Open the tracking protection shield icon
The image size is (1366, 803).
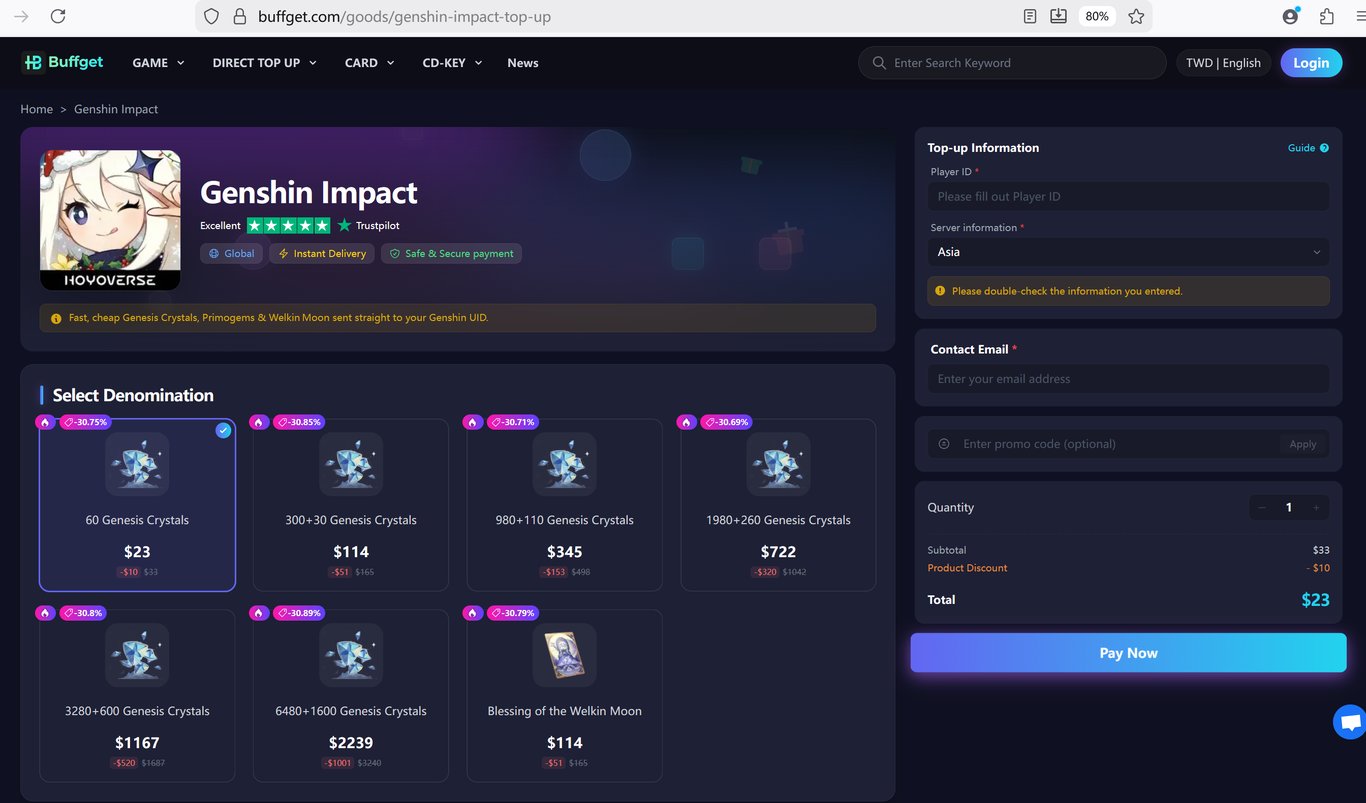click(211, 16)
